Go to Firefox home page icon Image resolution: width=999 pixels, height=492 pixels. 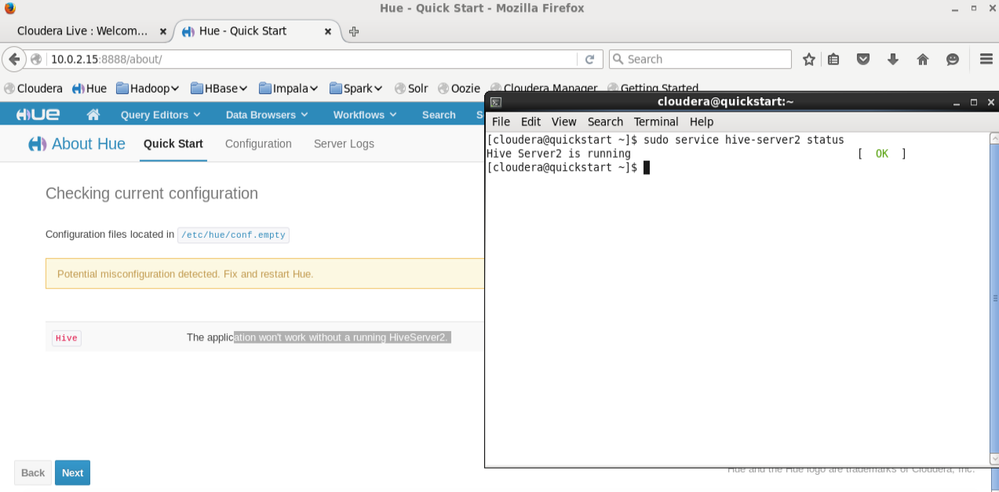click(923, 59)
